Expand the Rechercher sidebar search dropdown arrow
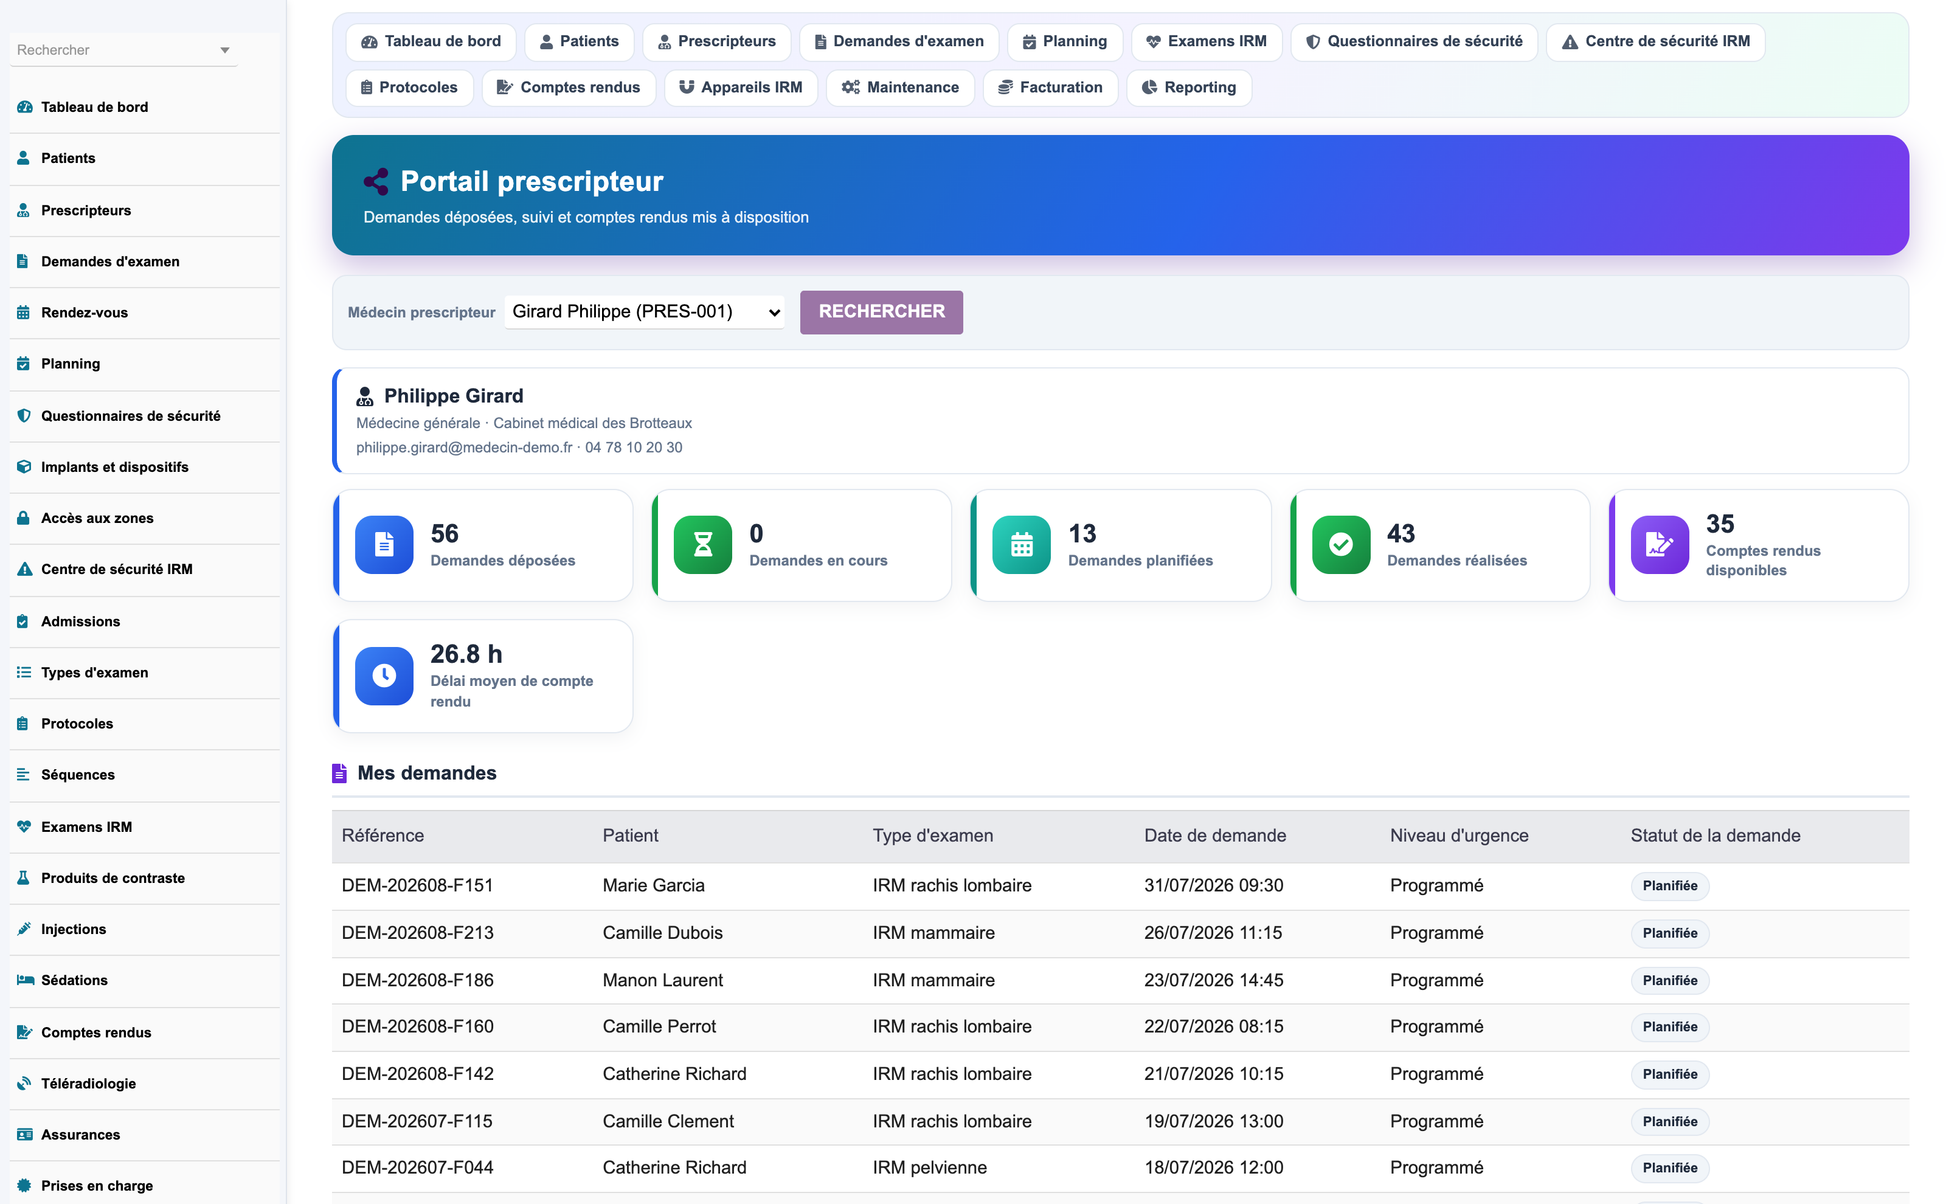This screenshot has width=1946, height=1204. click(x=225, y=50)
